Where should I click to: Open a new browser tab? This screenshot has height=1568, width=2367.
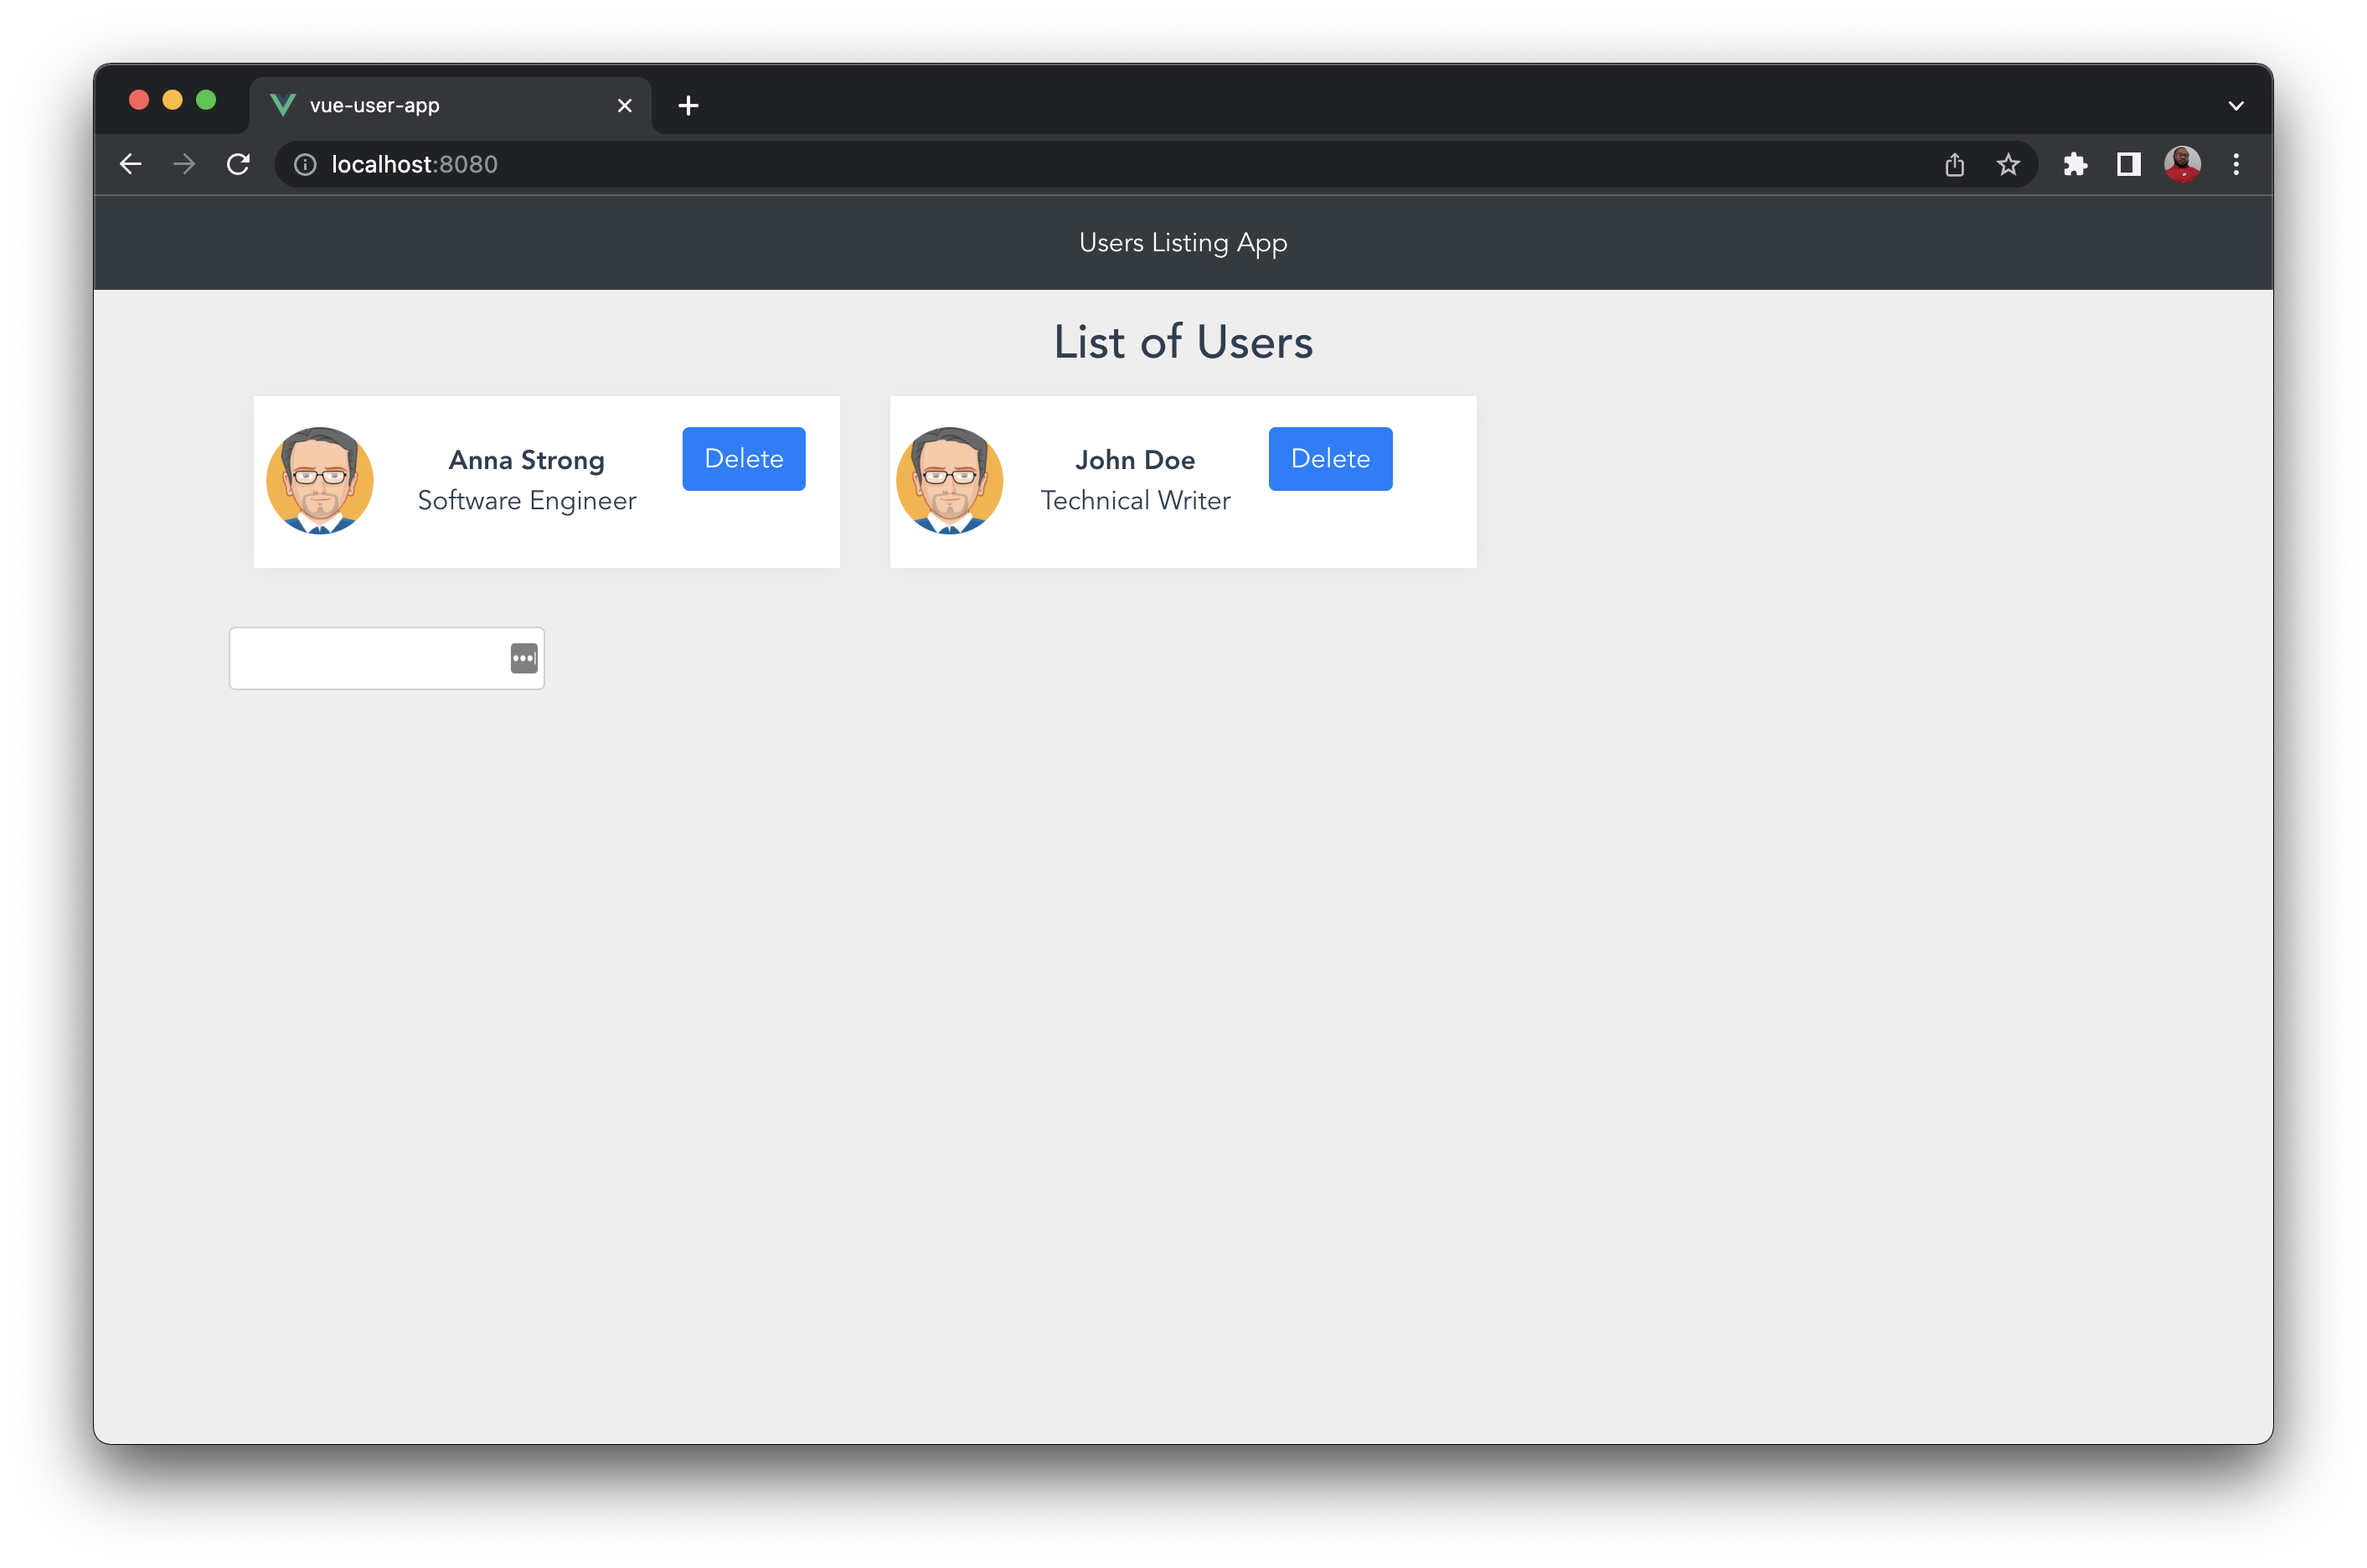click(x=688, y=106)
